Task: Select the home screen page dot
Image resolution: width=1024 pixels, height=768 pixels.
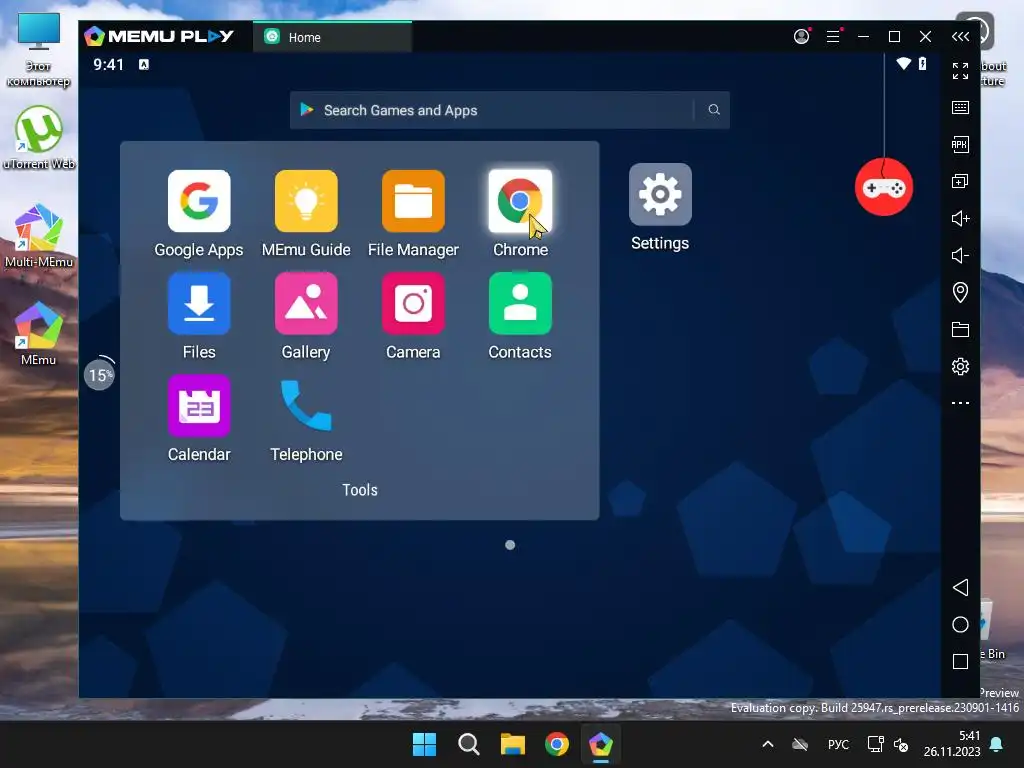Action: point(510,545)
